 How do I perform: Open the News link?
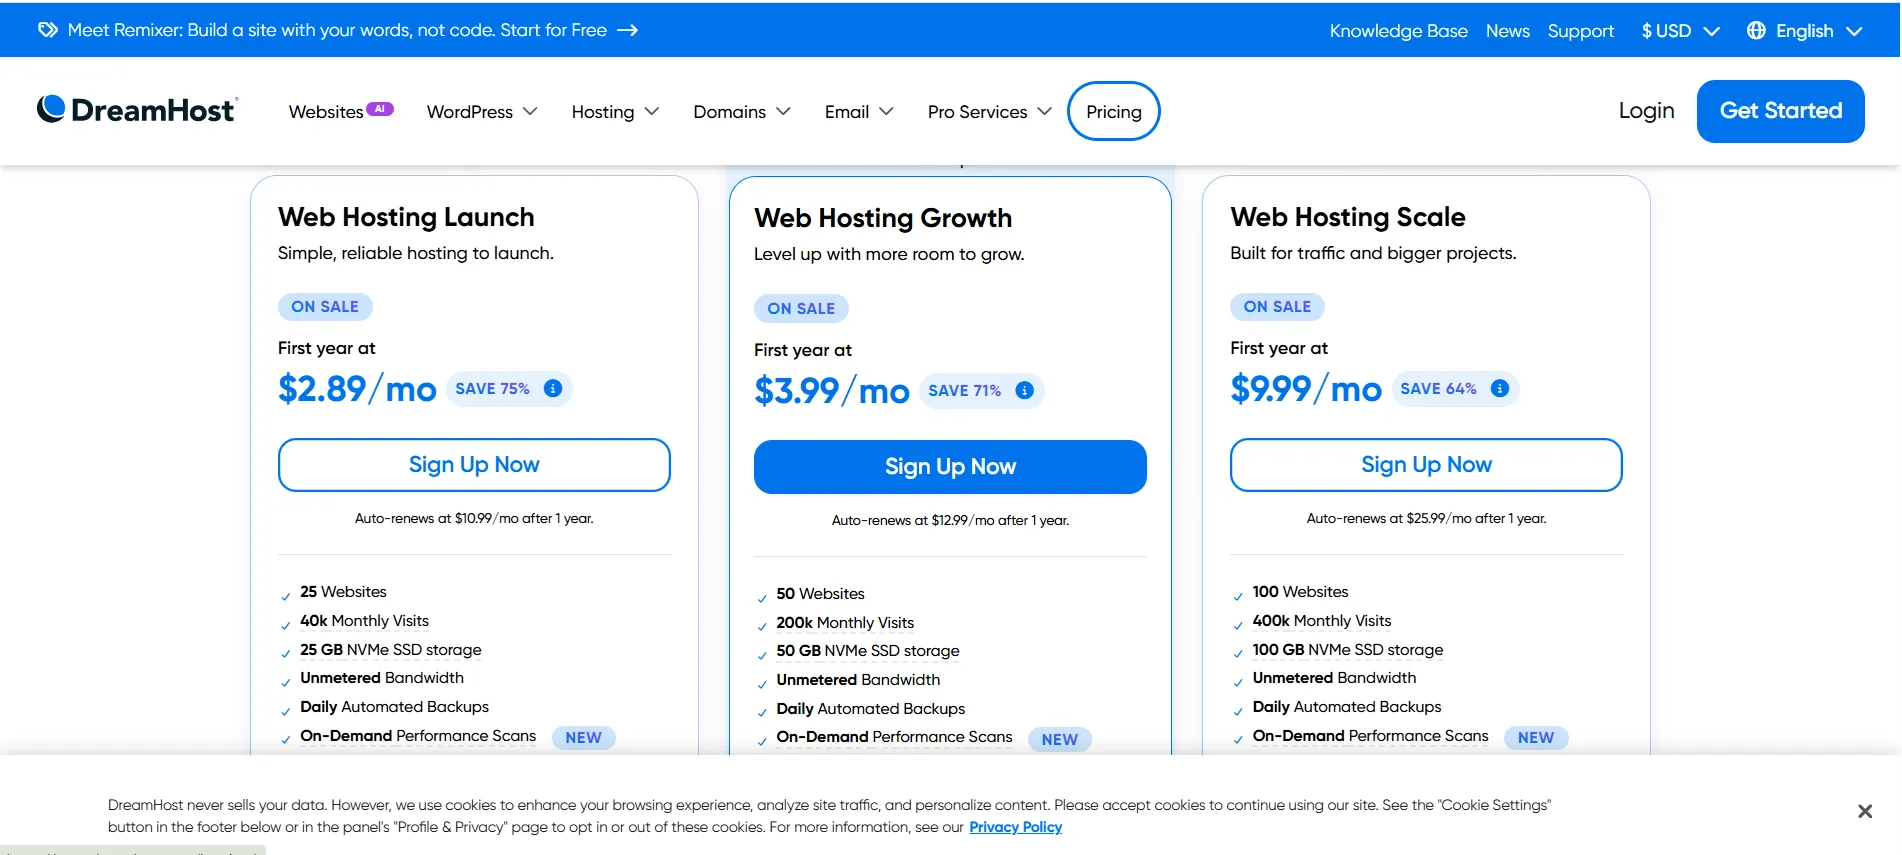pyautogui.click(x=1507, y=31)
